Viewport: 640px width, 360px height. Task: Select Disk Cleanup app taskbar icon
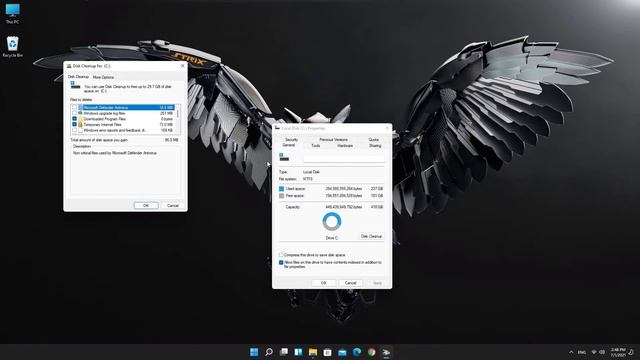(x=386, y=352)
